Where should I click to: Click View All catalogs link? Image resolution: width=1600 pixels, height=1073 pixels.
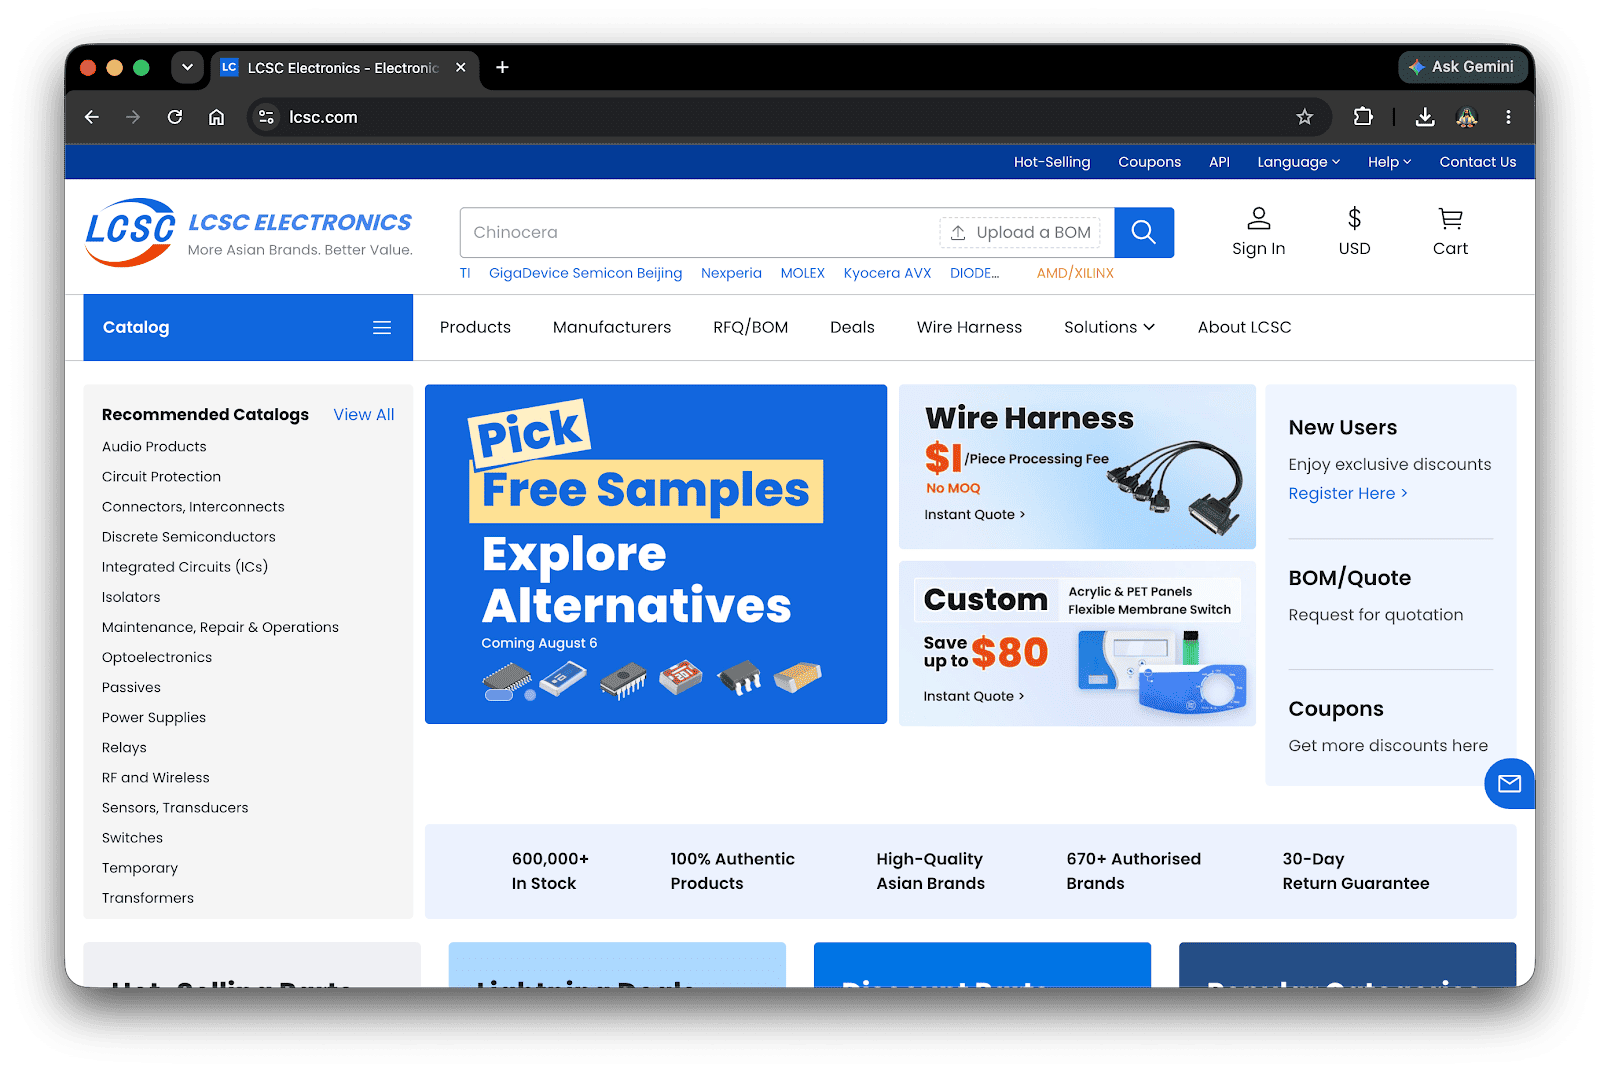click(x=364, y=414)
